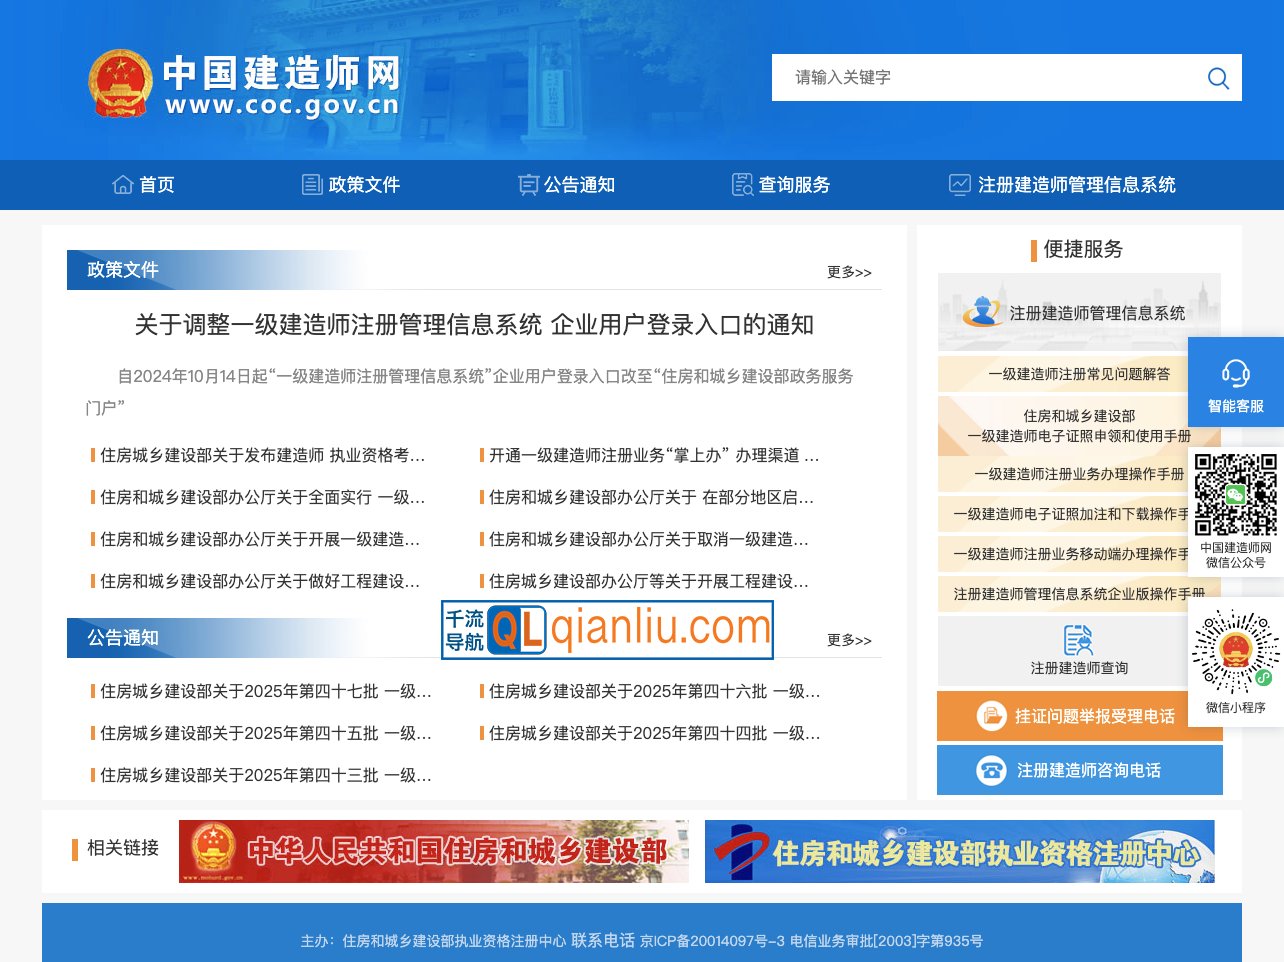
Task: Click the home icon beside 首页
Action: click(x=122, y=184)
